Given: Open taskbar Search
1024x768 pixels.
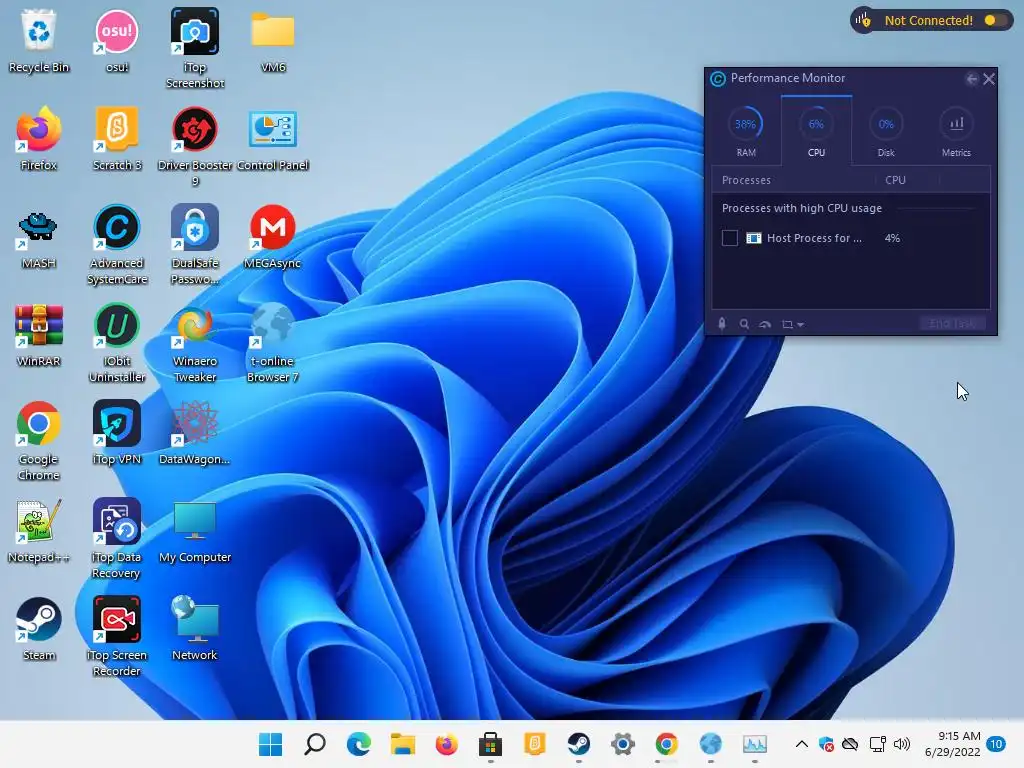Looking at the screenshot, I should pyautogui.click(x=315, y=744).
